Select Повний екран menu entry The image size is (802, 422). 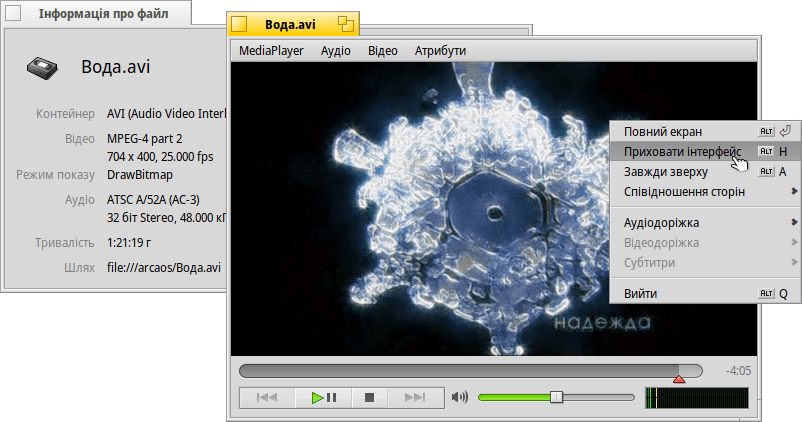pyautogui.click(x=705, y=131)
